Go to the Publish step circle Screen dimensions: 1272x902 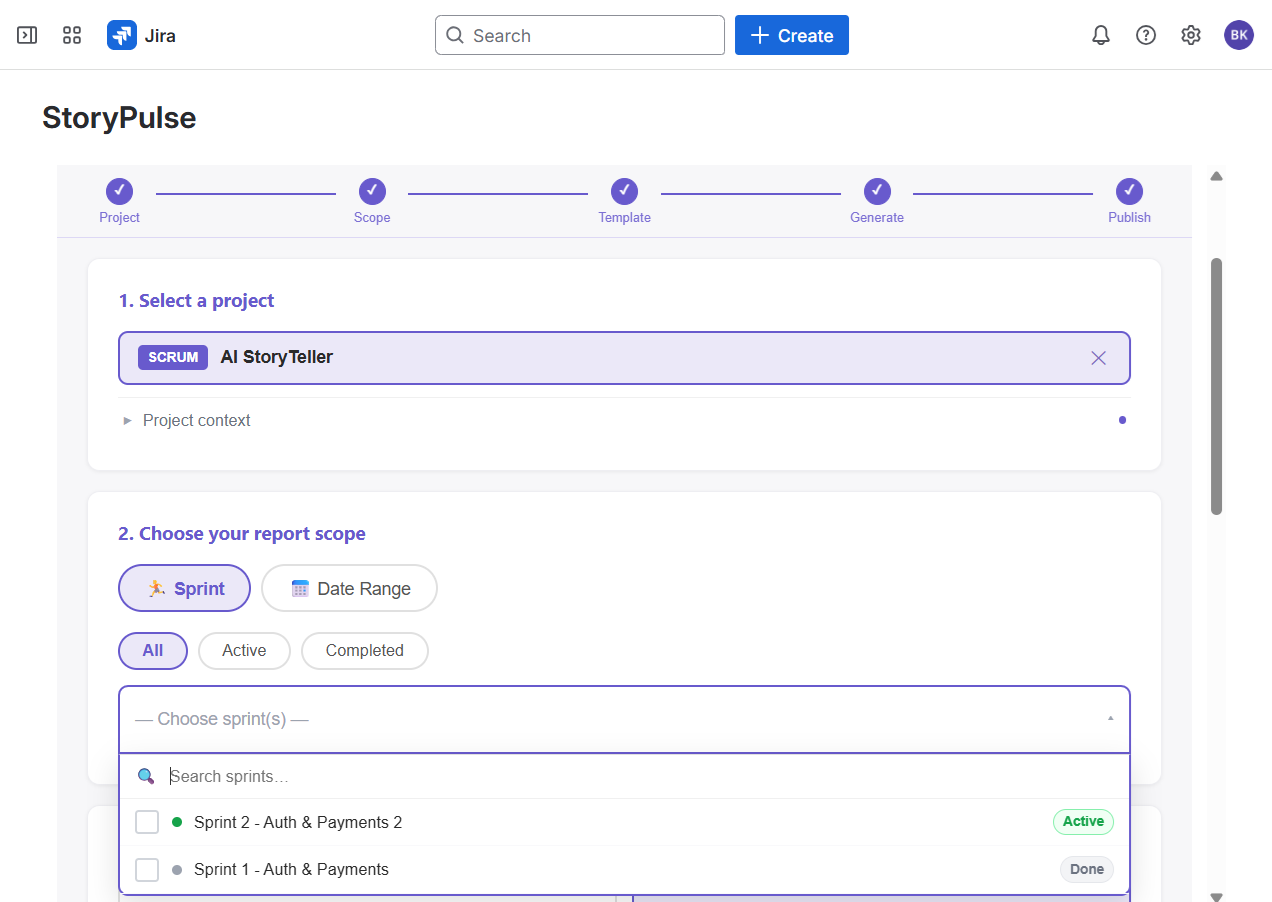coord(1130,191)
